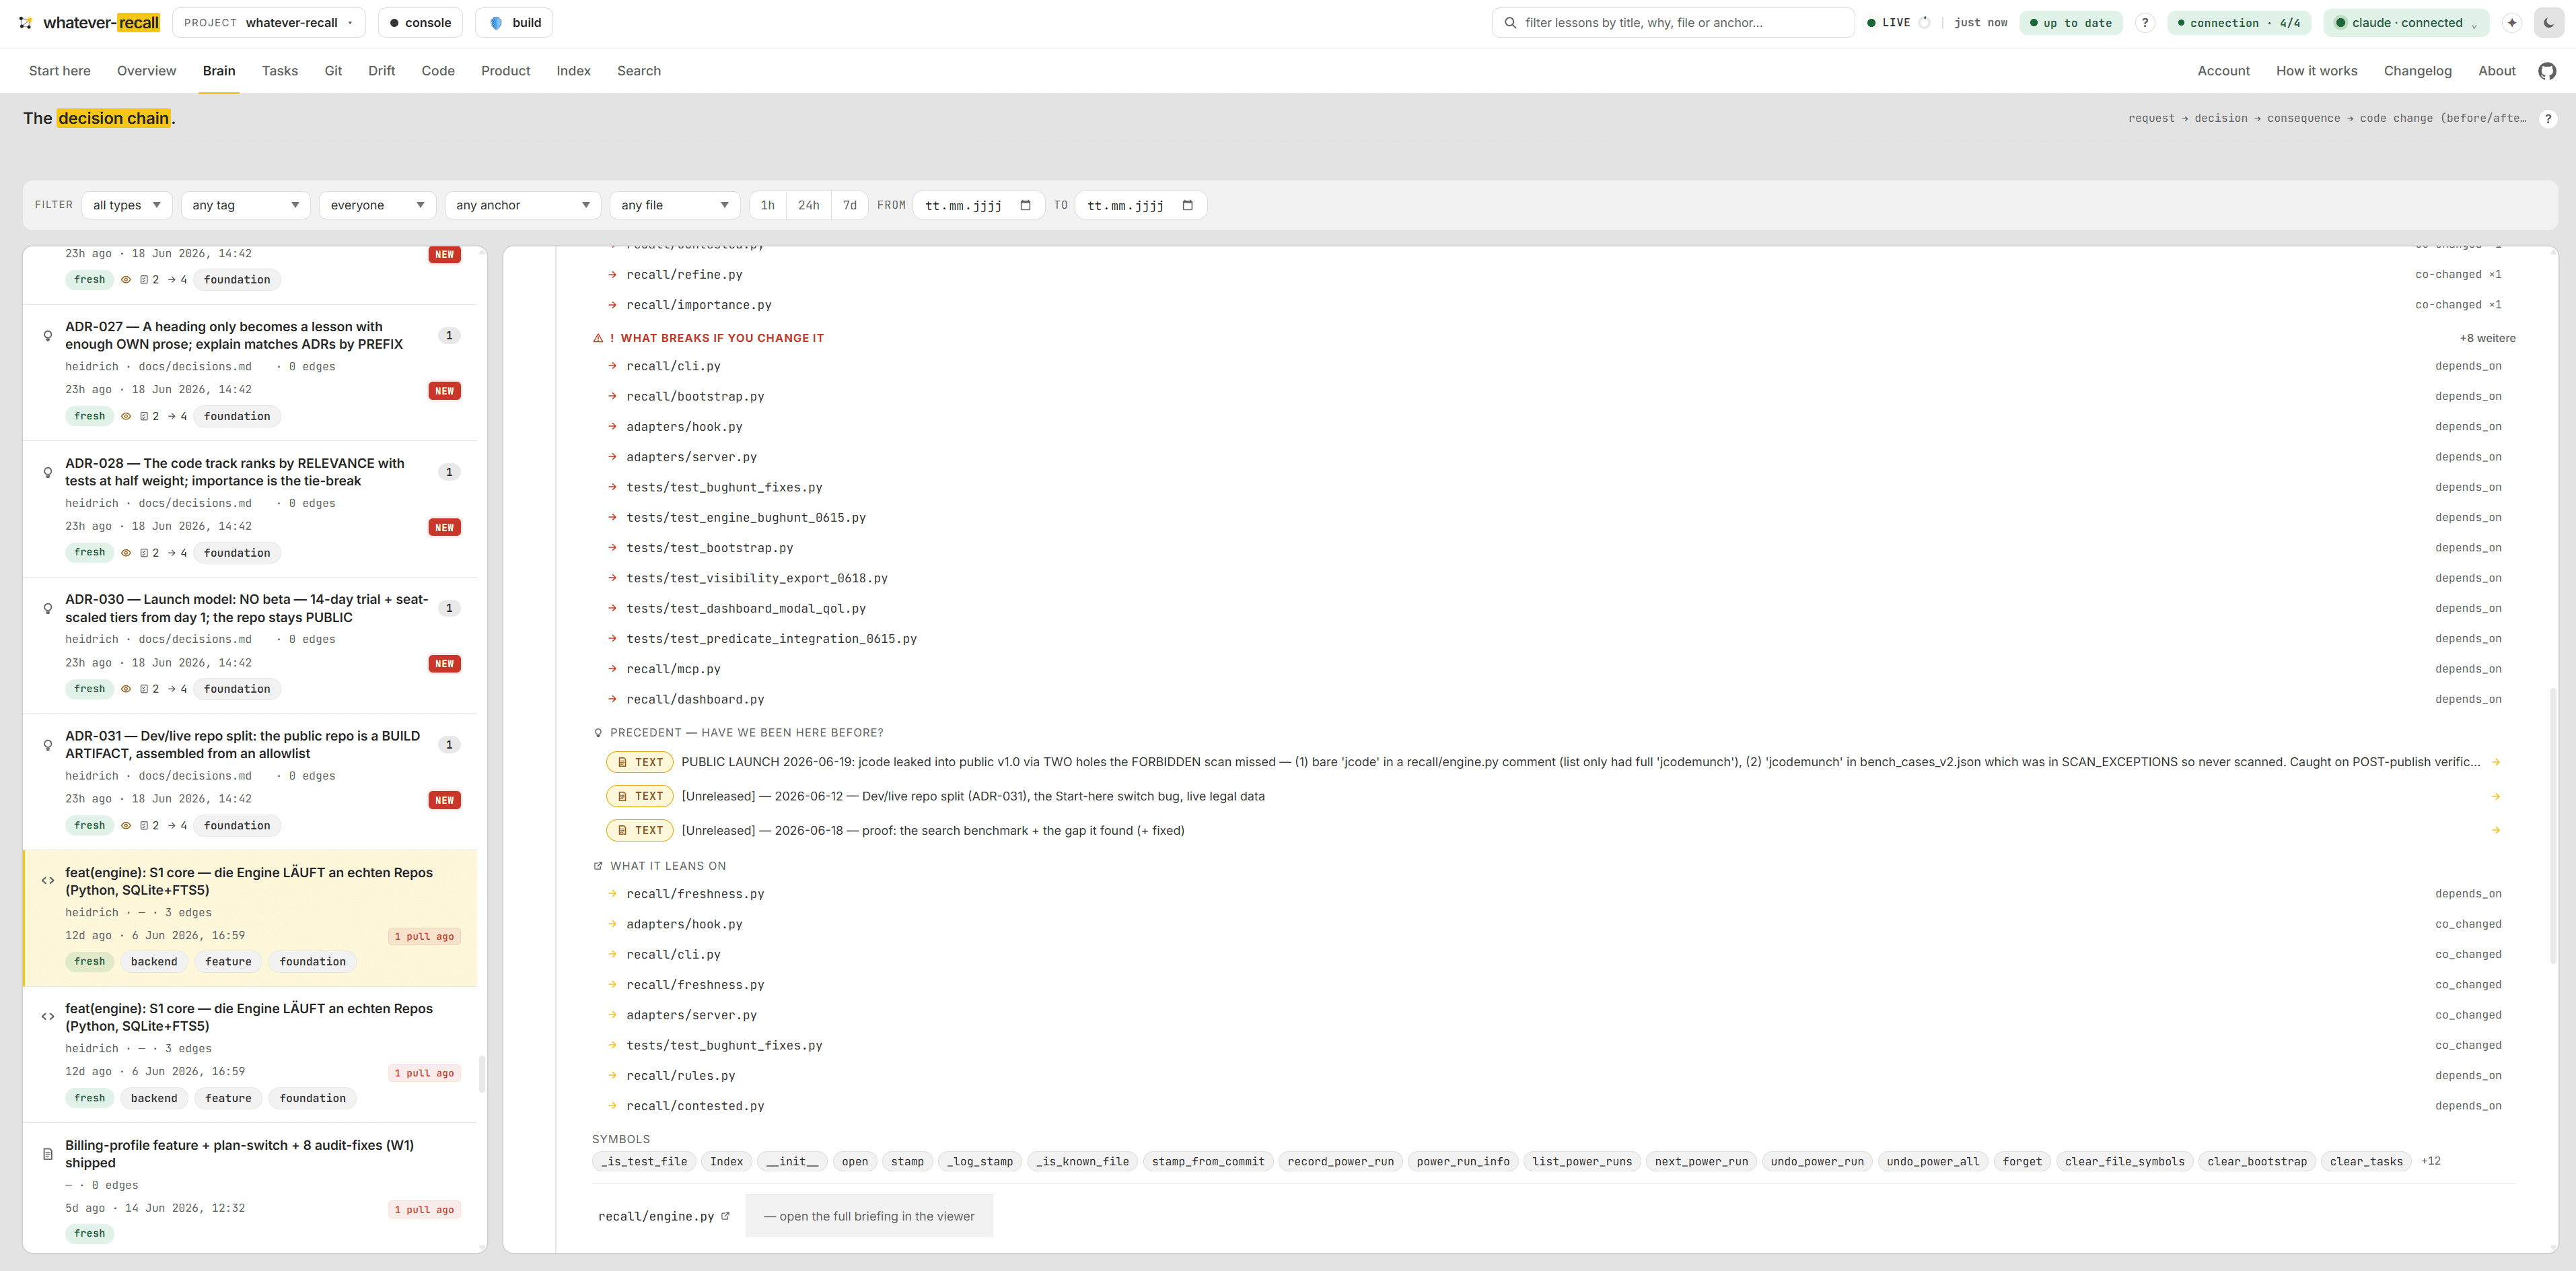Click checklist icon in ADR-027 row

[144, 417]
